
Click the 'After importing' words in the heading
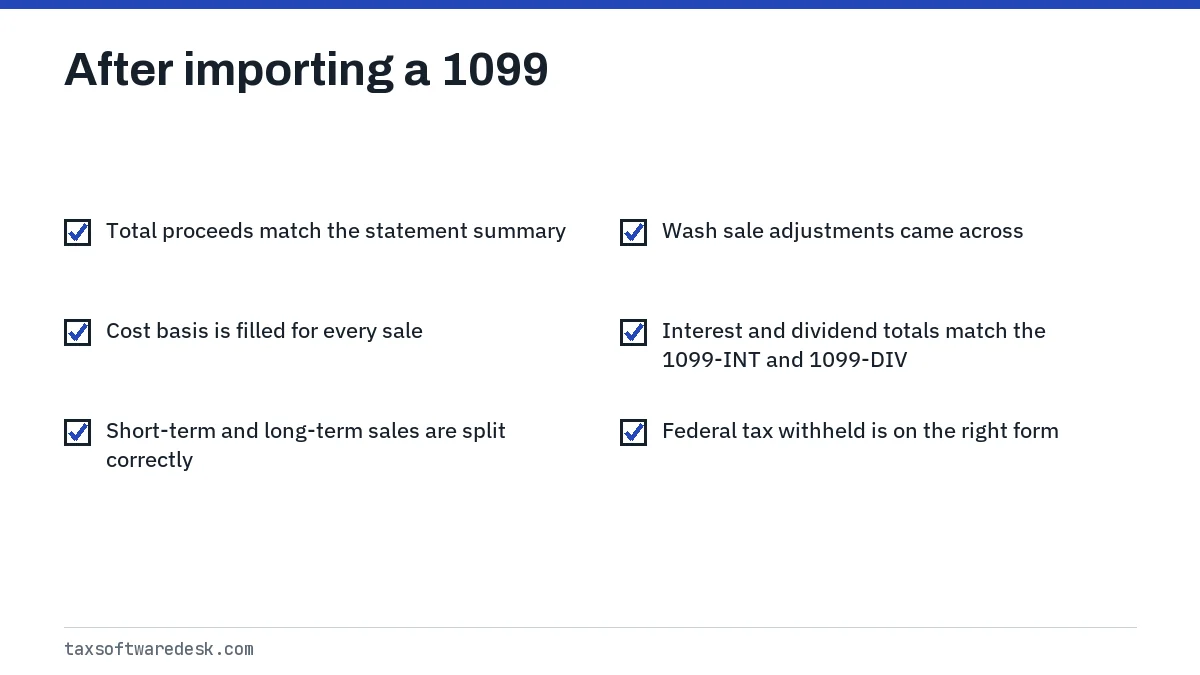[229, 70]
